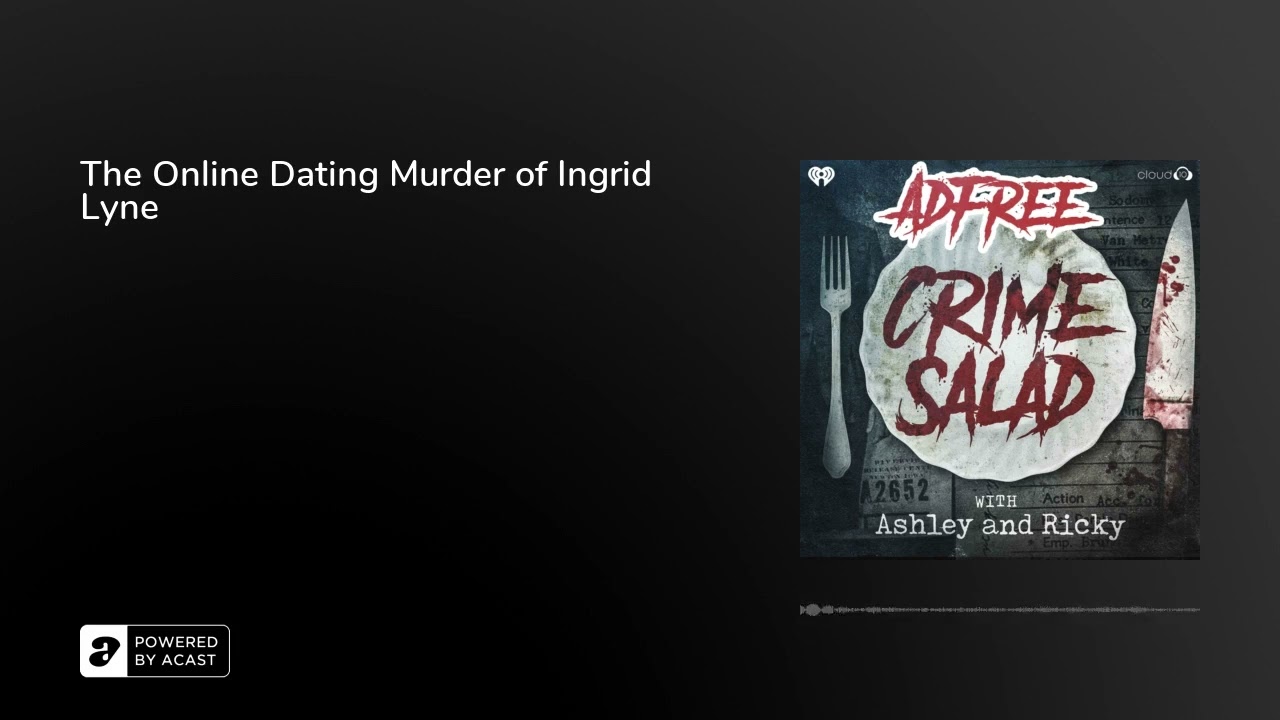Image resolution: width=1280 pixels, height=720 pixels.
Task: Click the episode title about Ingrid Lyne
Action: [x=366, y=190]
